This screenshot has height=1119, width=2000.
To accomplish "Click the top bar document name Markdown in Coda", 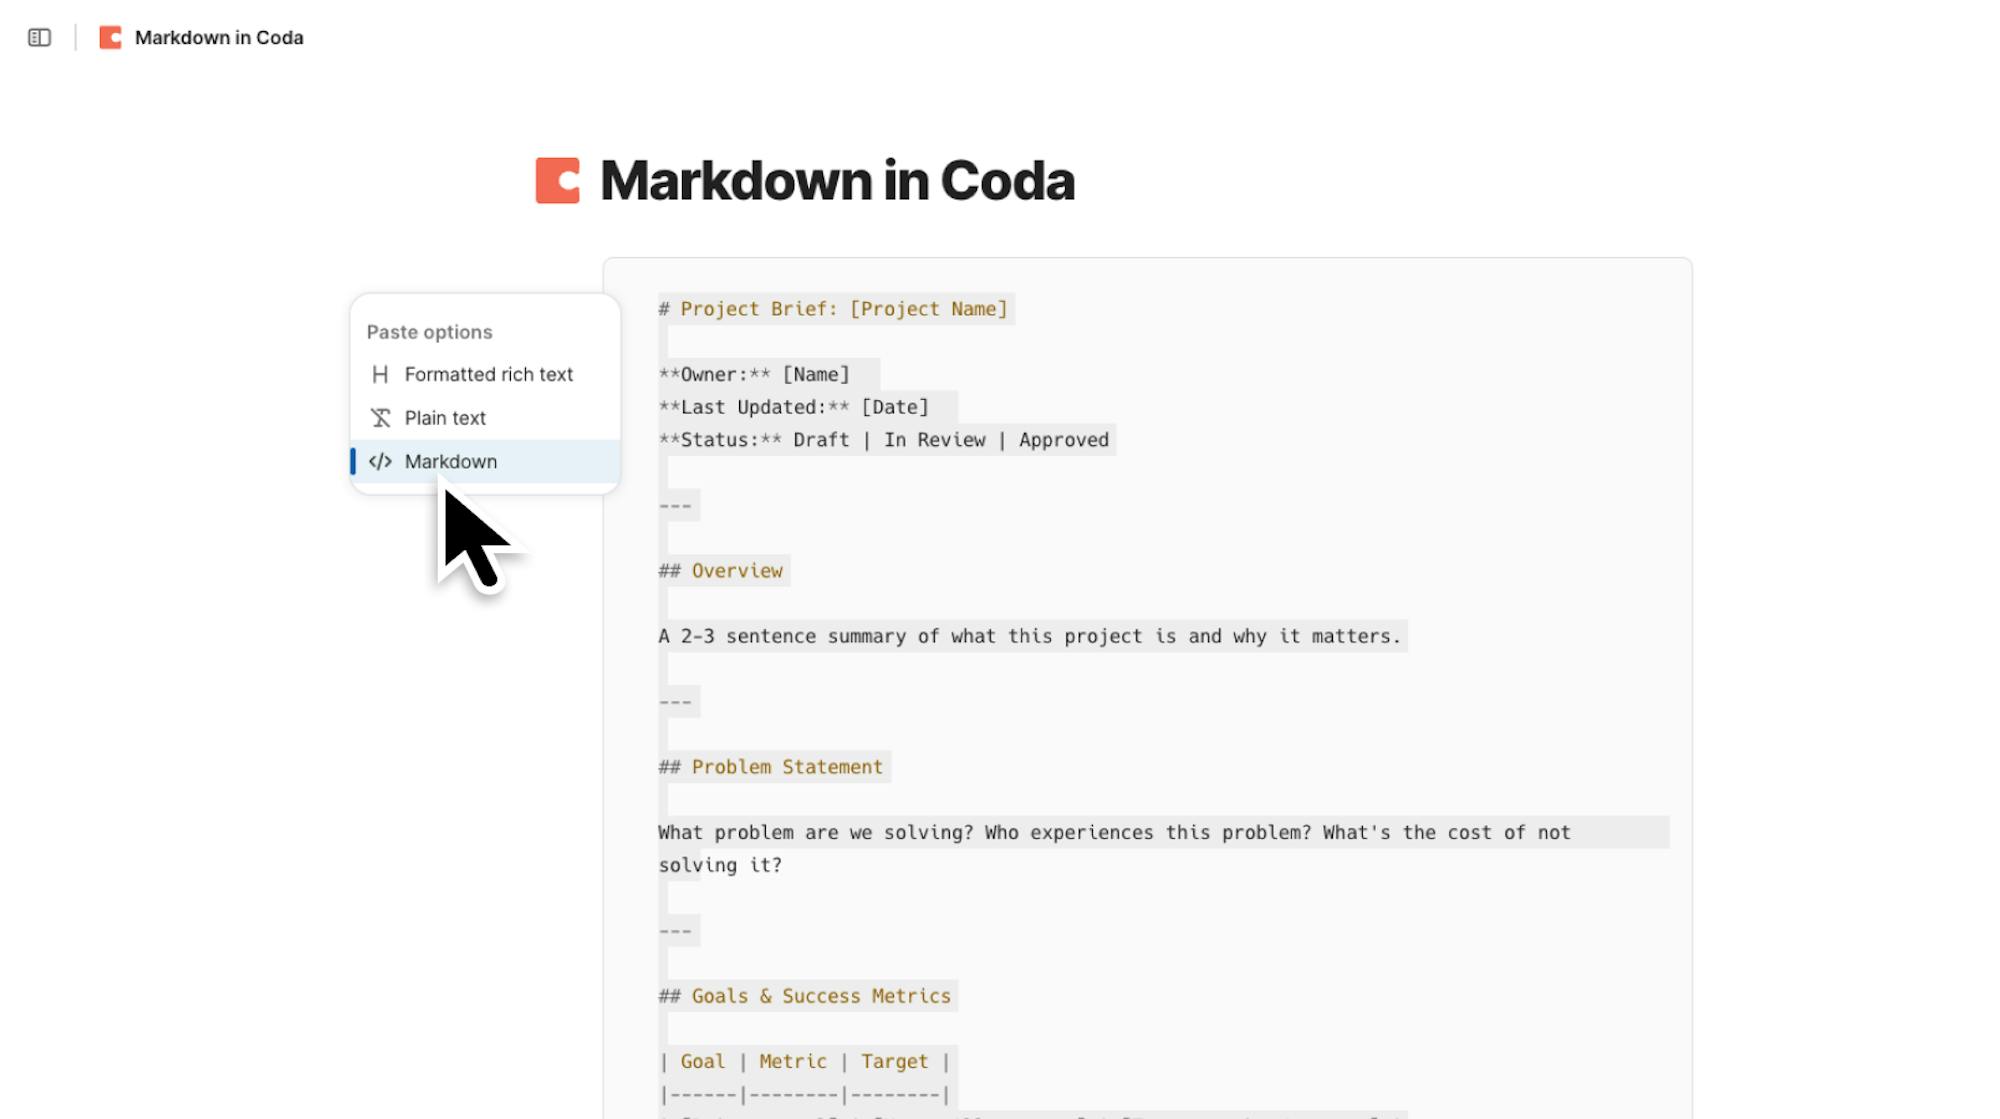I will (219, 38).
